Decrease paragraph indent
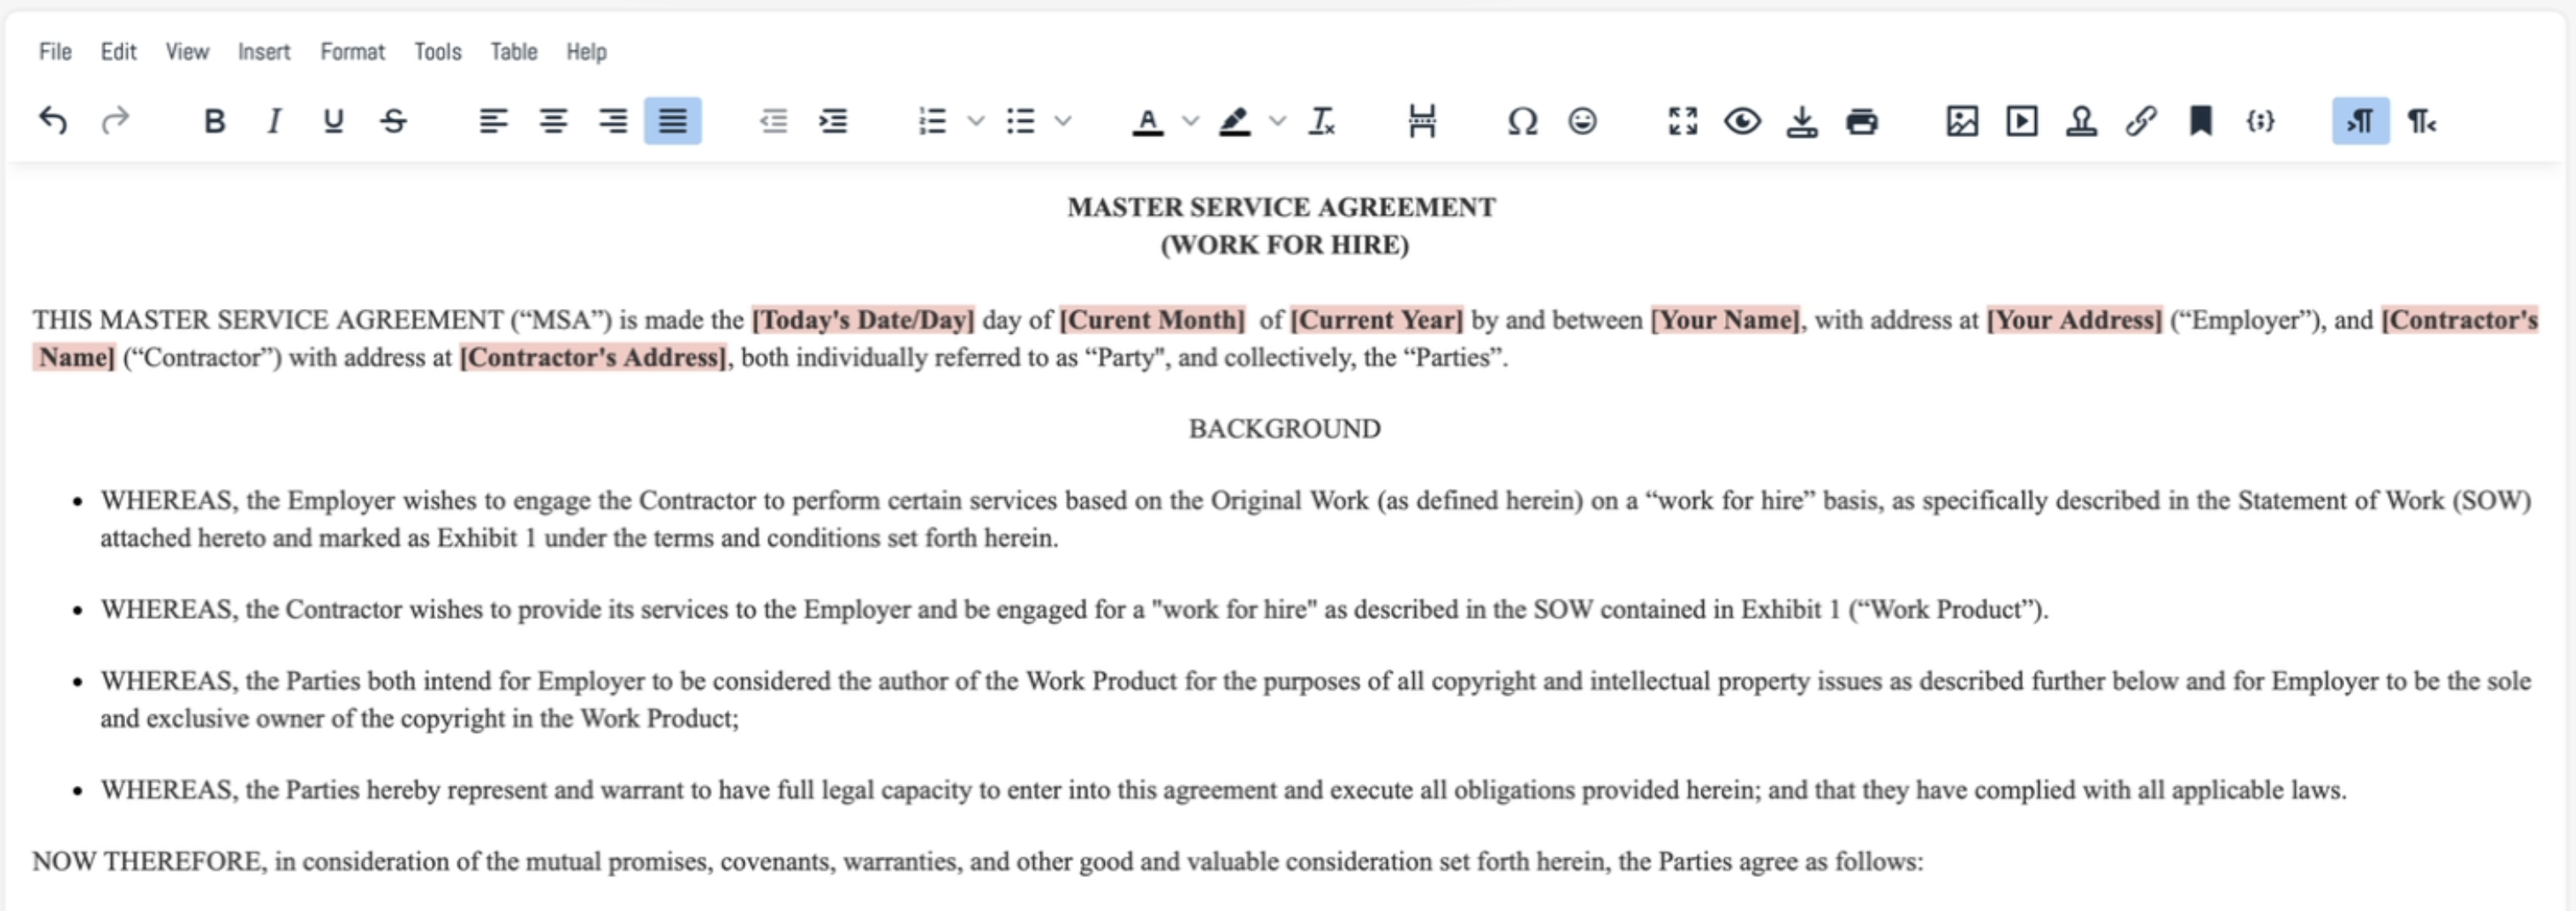This screenshot has height=911, width=2576. [x=773, y=121]
